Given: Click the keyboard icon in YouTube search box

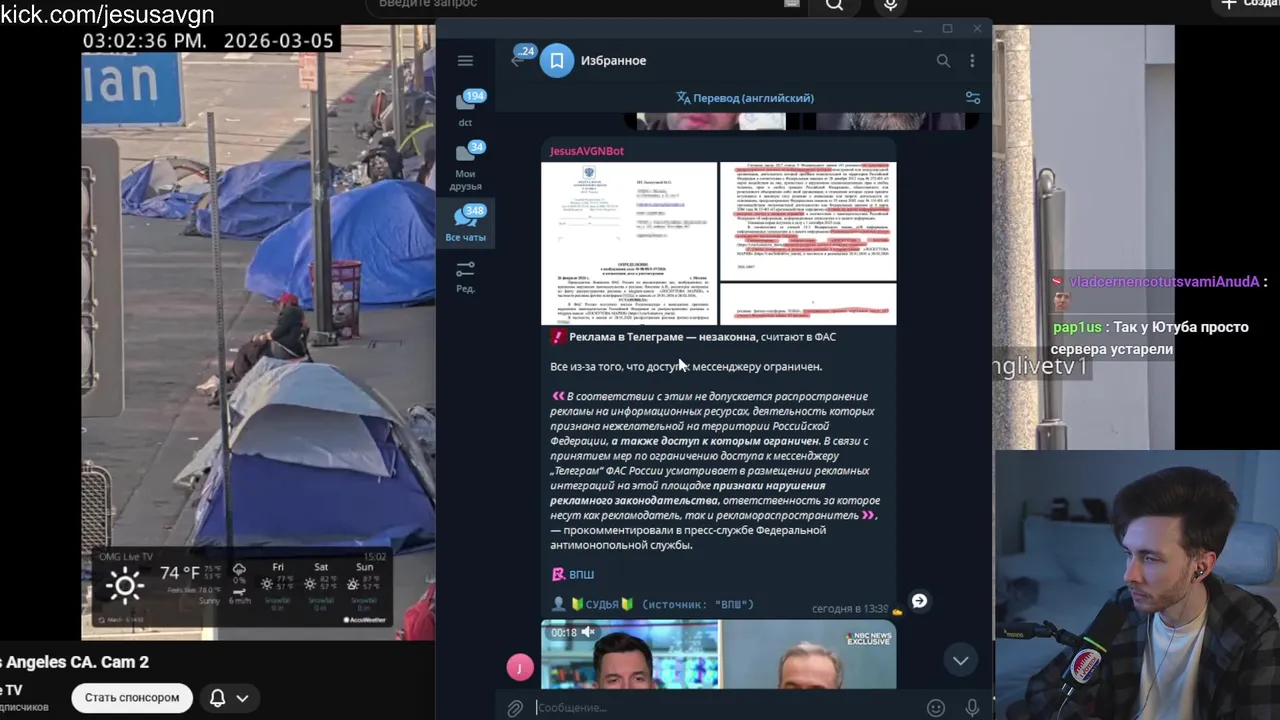Looking at the screenshot, I should [x=792, y=4].
